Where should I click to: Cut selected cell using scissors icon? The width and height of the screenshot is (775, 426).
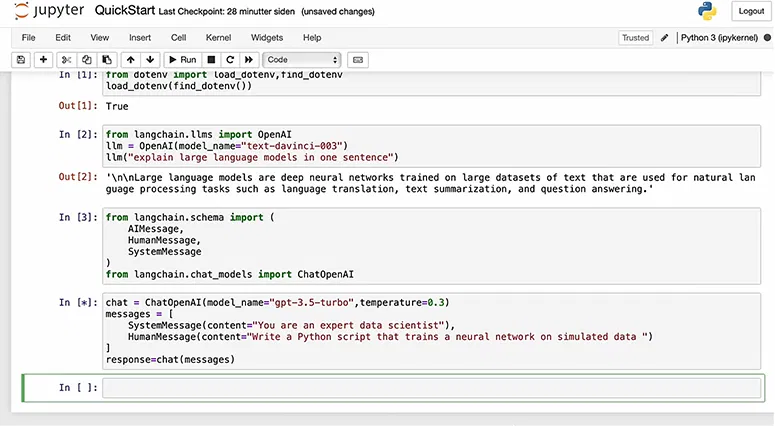tap(69, 60)
